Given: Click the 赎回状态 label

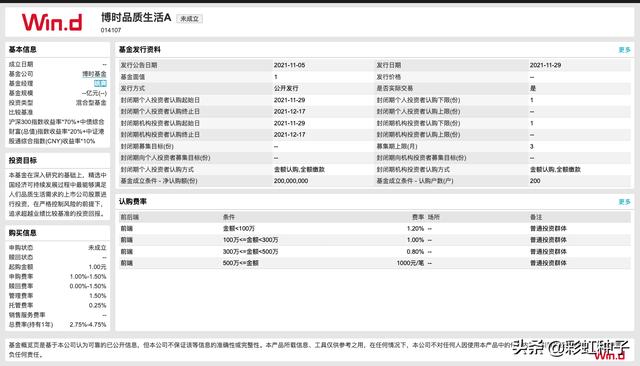Looking at the screenshot, I should (21, 257).
